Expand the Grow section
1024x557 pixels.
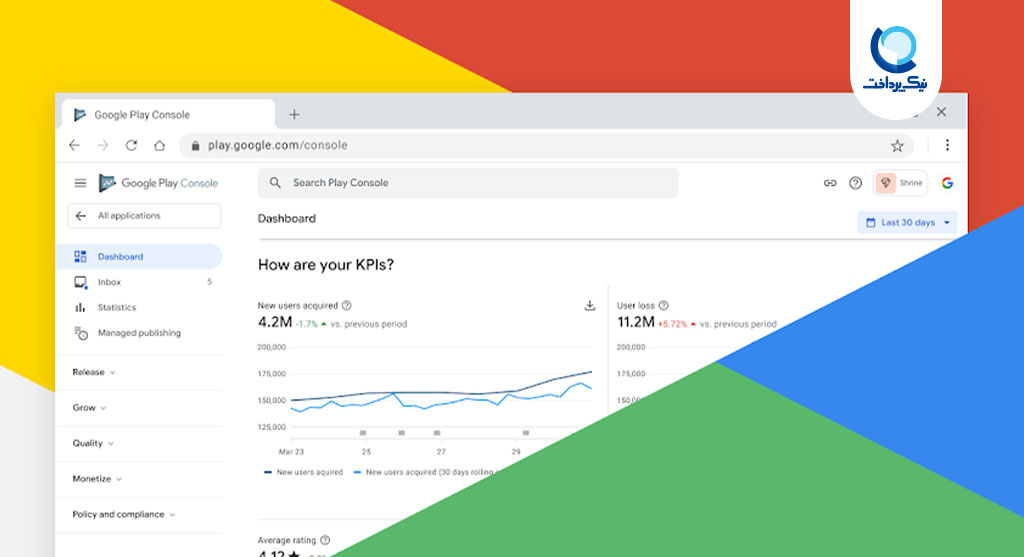click(89, 407)
